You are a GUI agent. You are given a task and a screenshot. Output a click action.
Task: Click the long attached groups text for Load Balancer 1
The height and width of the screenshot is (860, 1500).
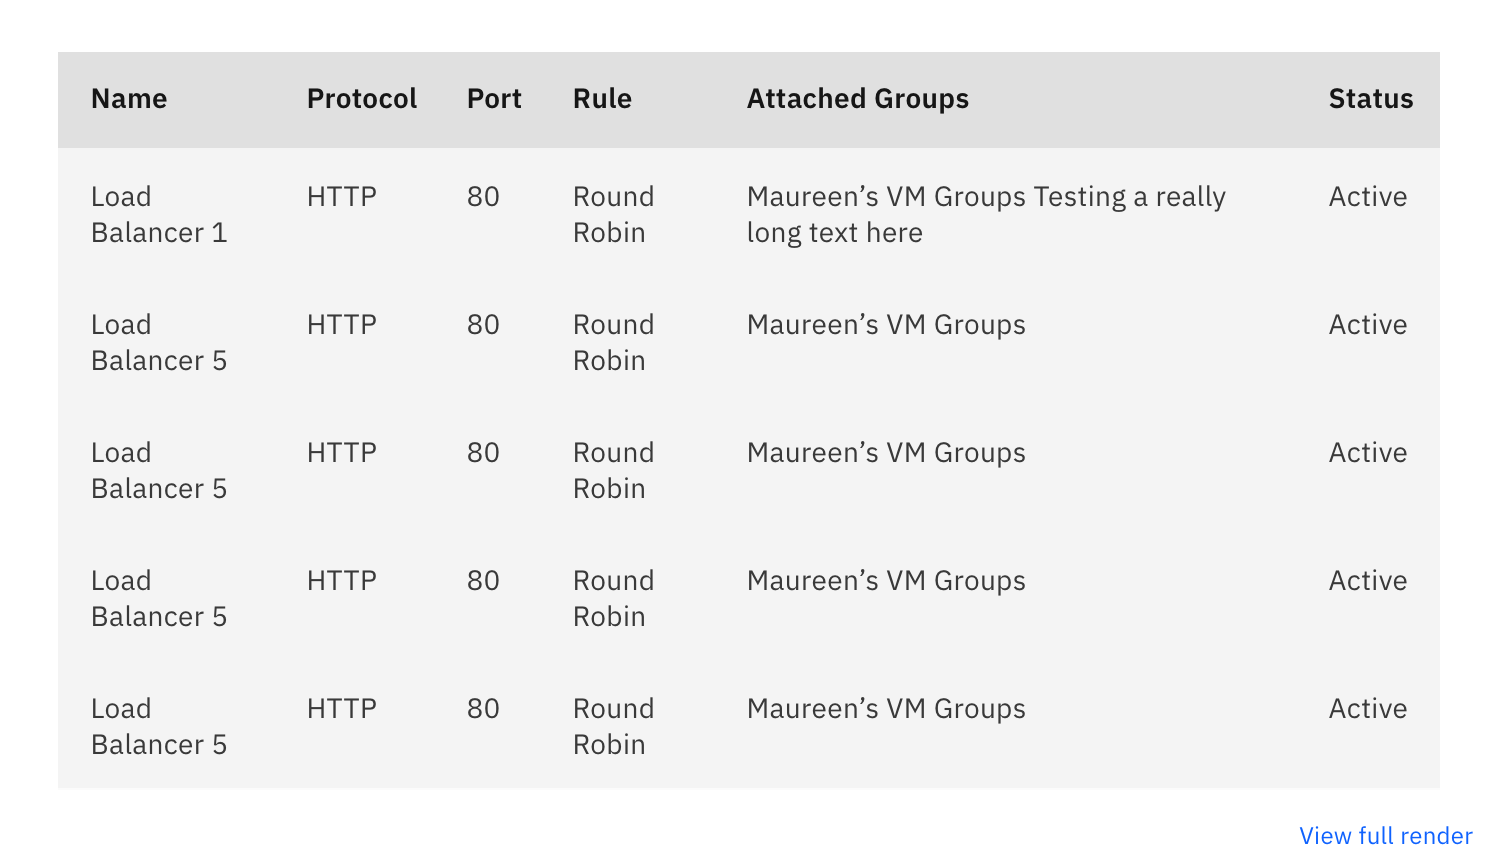pos(985,213)
